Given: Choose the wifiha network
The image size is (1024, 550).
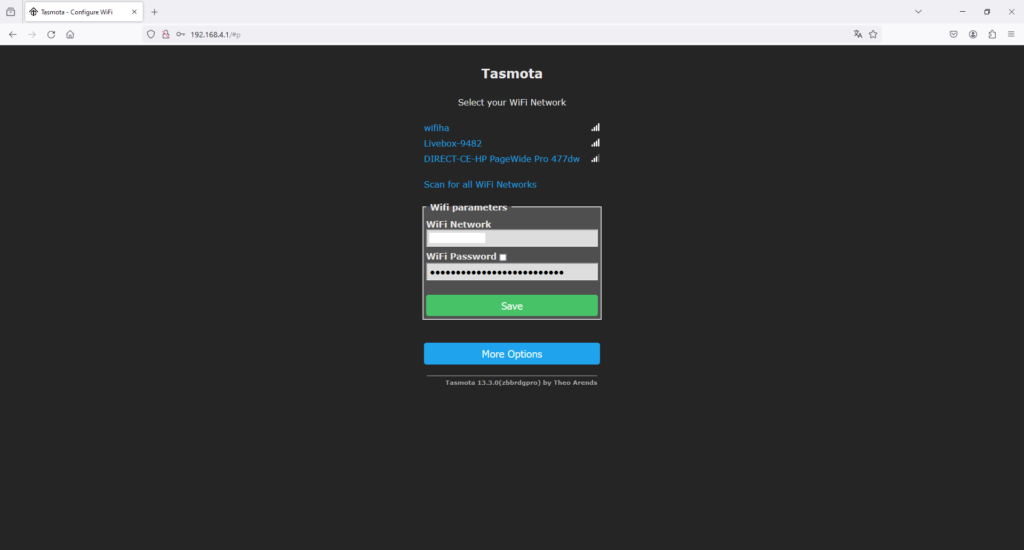Looking at the screenshot, I should (x=436, y=128).
